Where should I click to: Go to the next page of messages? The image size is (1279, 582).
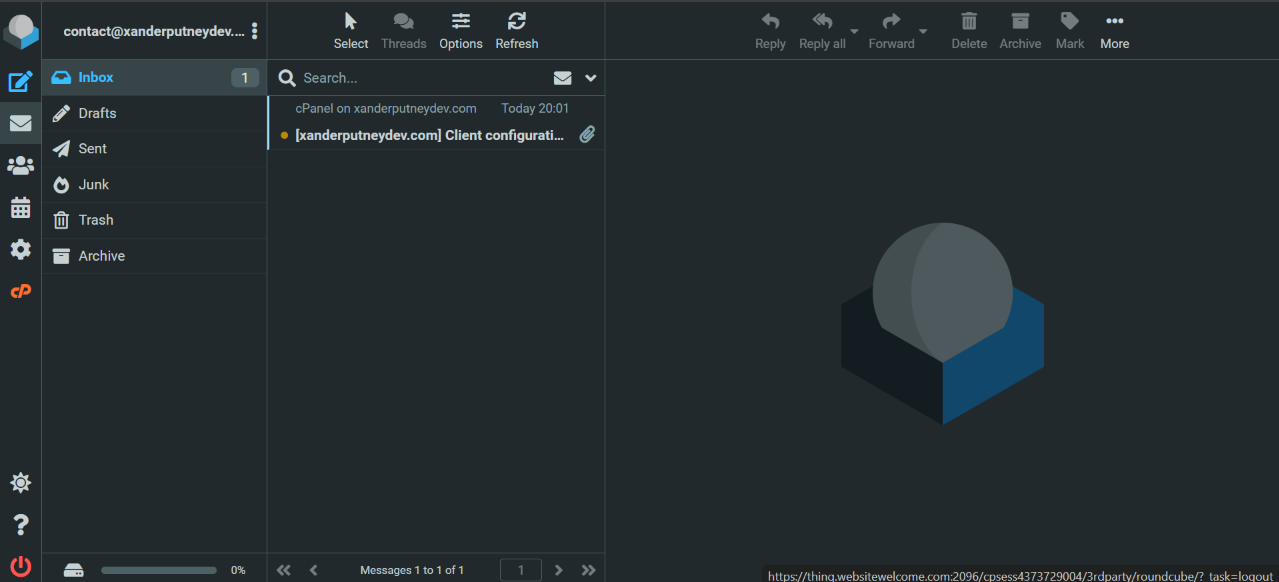pos(559,570)
